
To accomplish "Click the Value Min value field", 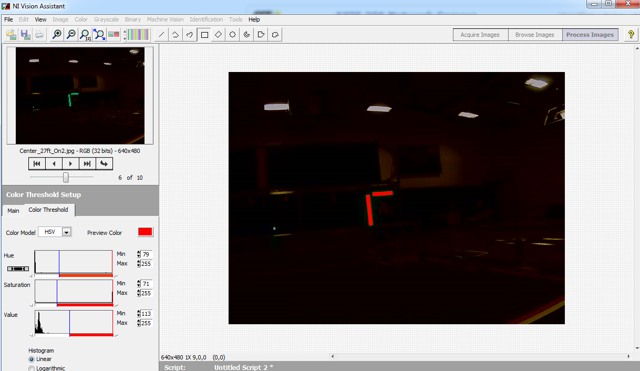I will click(147, 314).
